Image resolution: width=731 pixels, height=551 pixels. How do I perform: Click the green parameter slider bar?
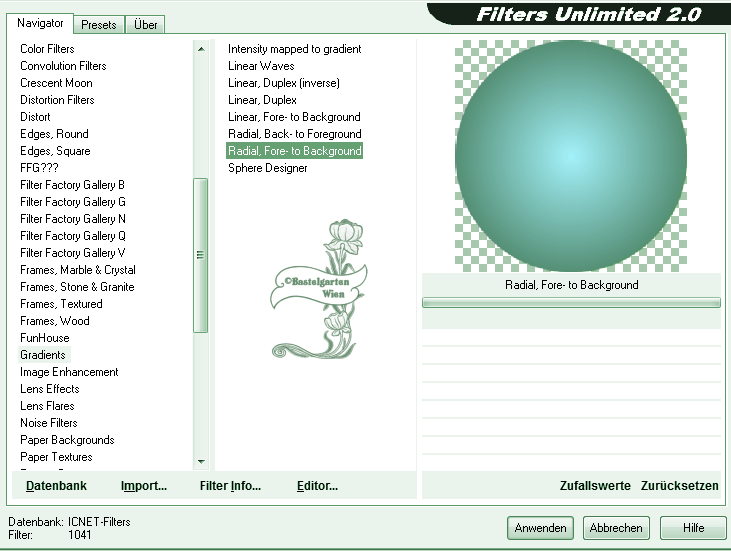click(571, 303)
